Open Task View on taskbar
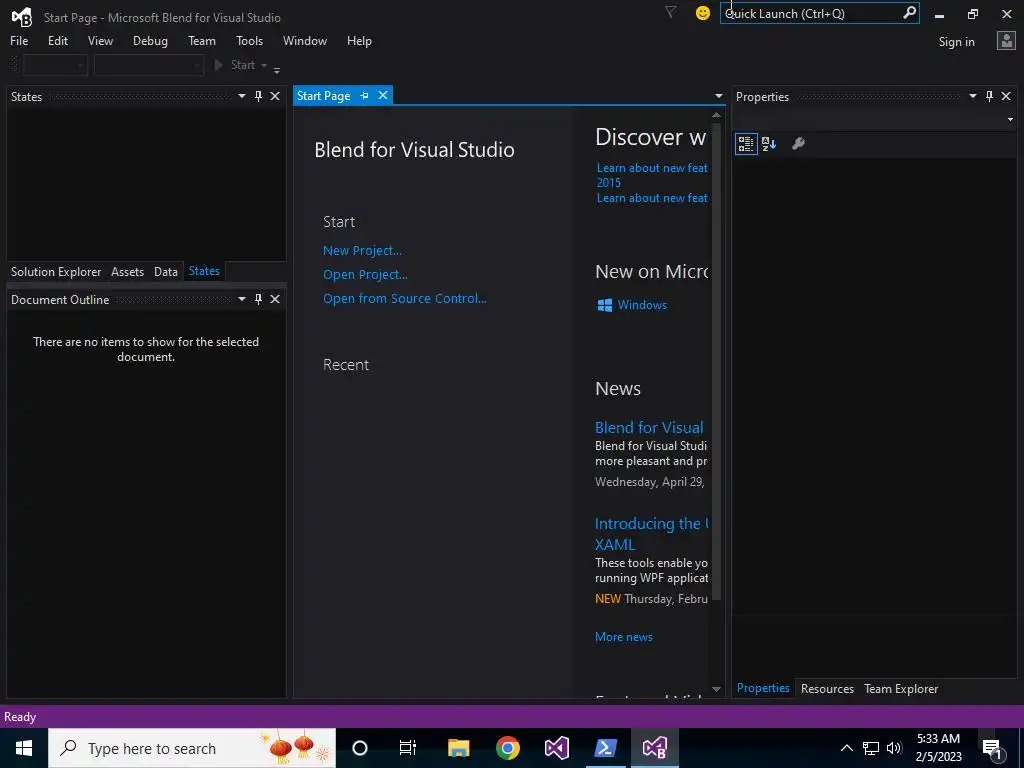This screenshot has width=1024, height=768. (x=408, y=748)
